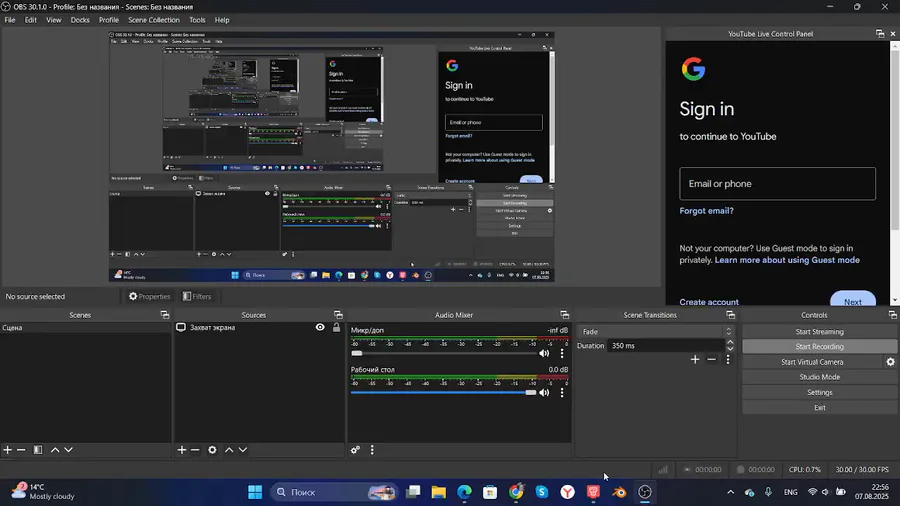The width and height of the screenshot is (900, 506).
Task: Open Windows Start menu
Action: click(x=255, y=492)
